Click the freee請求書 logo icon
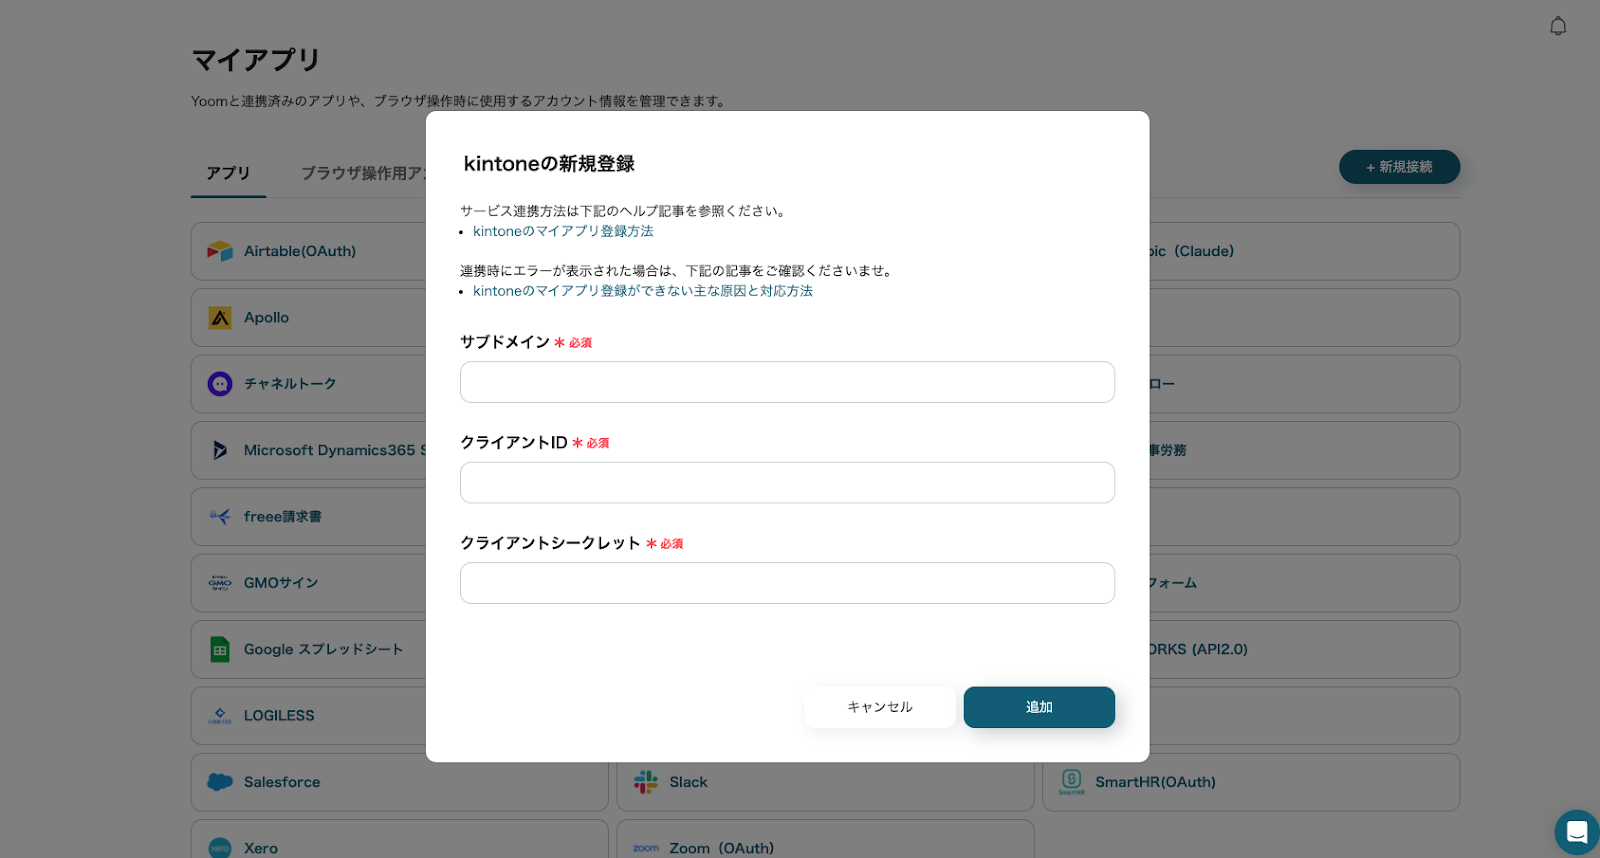The height and width of the screenshot is (858, 1600). [220, 516]
